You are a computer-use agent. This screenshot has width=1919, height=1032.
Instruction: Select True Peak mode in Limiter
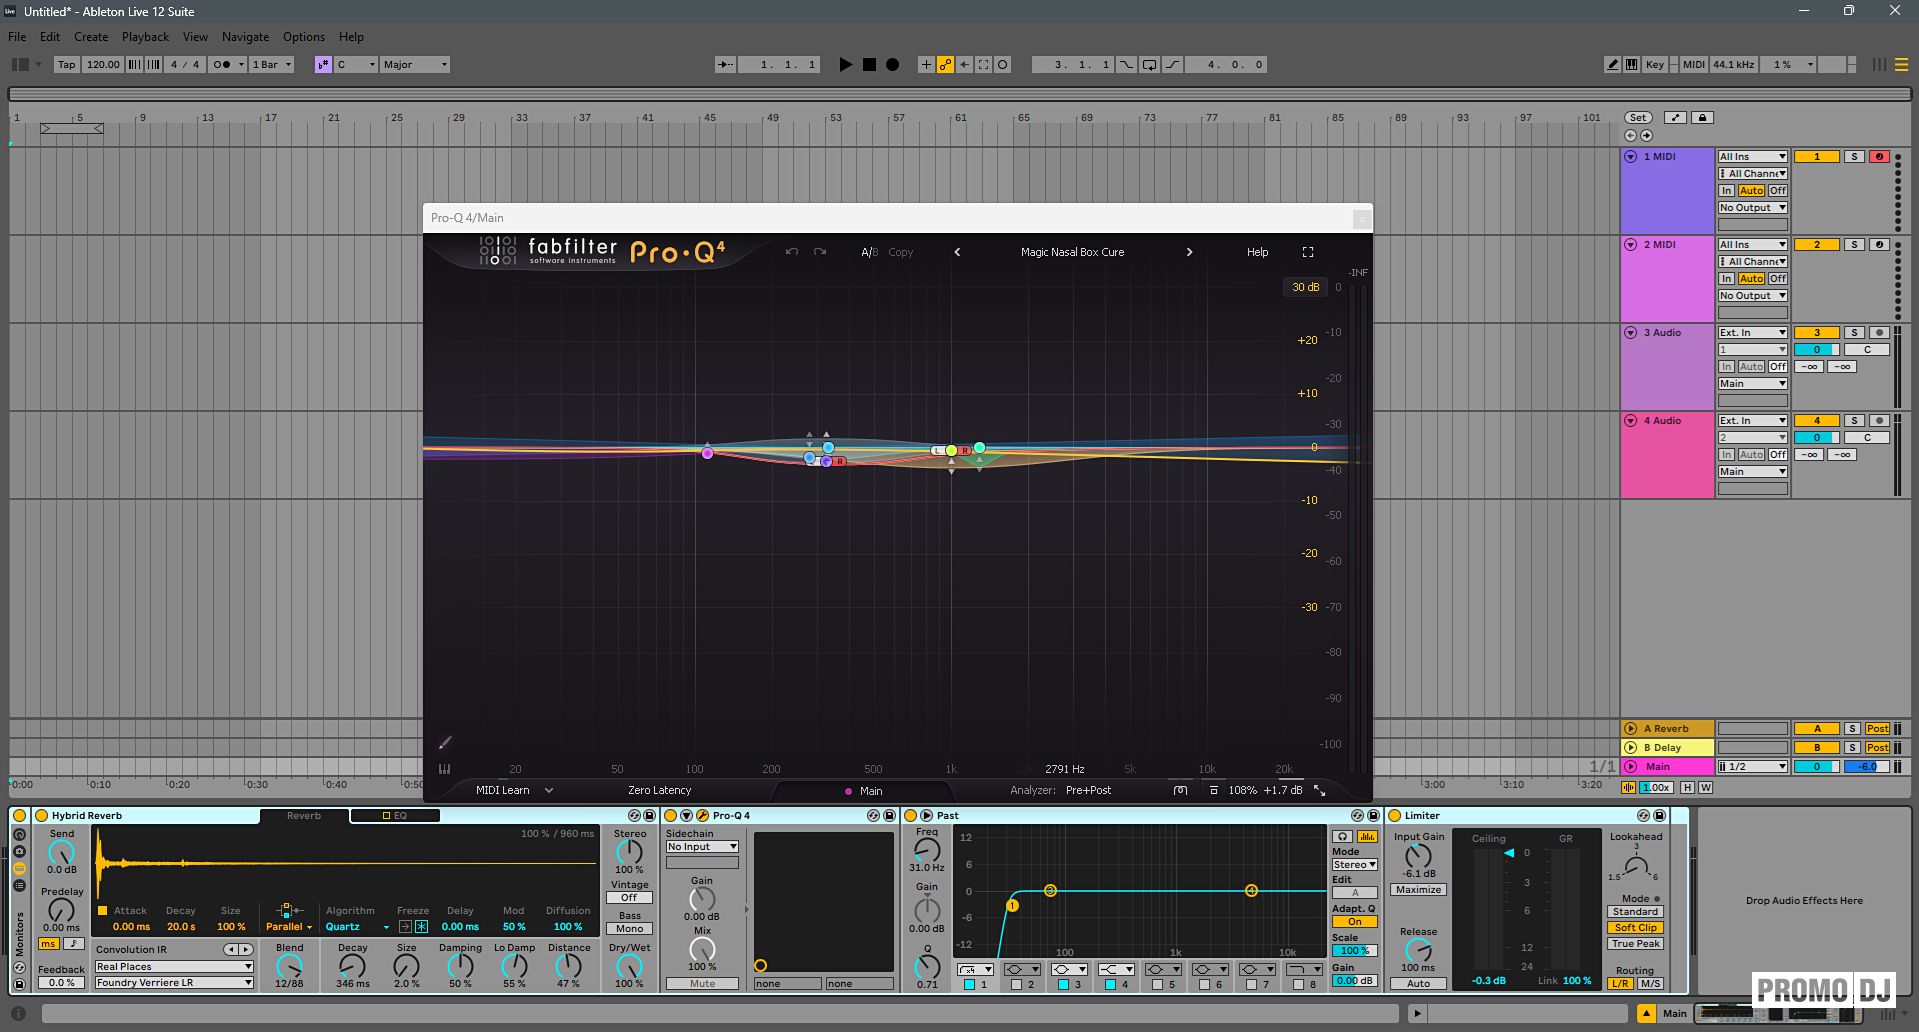(x=1636, y=944)
